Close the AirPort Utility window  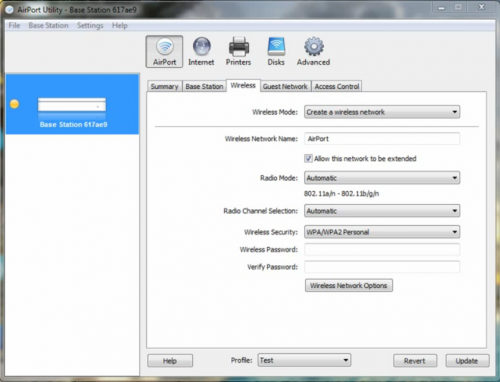pos(481,7)
